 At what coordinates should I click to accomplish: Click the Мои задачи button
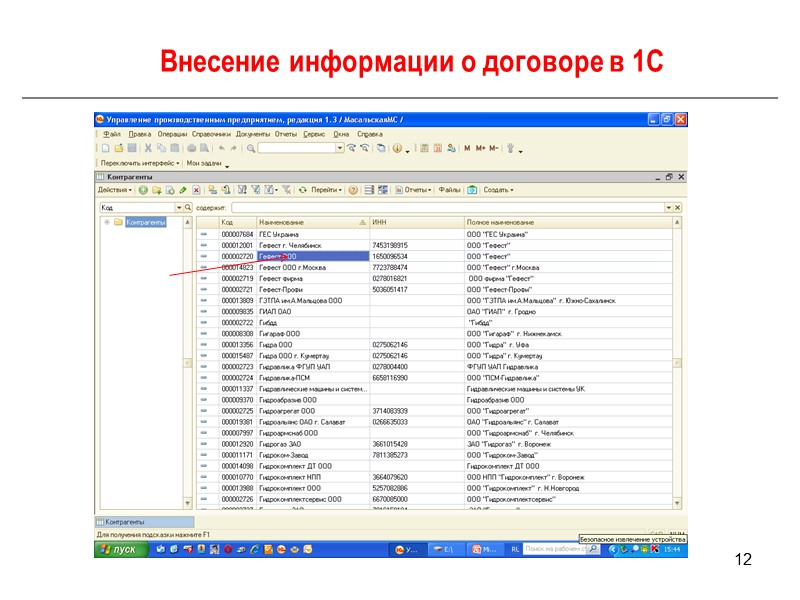(x=204, y=163)
